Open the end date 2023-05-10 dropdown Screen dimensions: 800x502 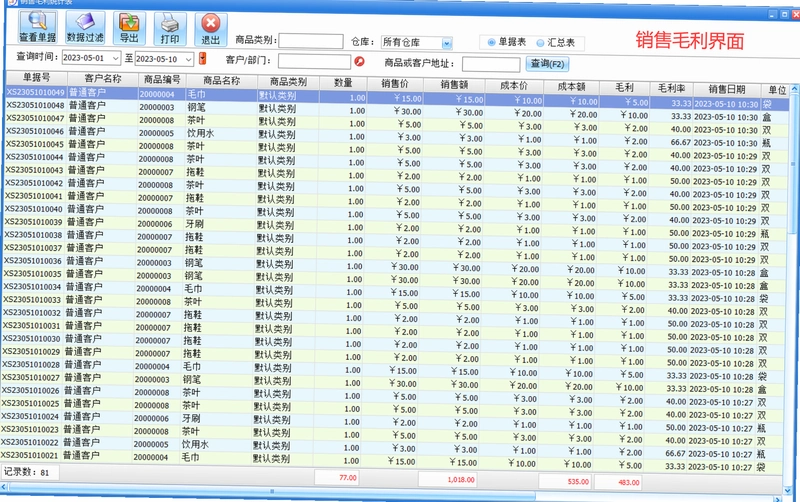click(189, 59)
